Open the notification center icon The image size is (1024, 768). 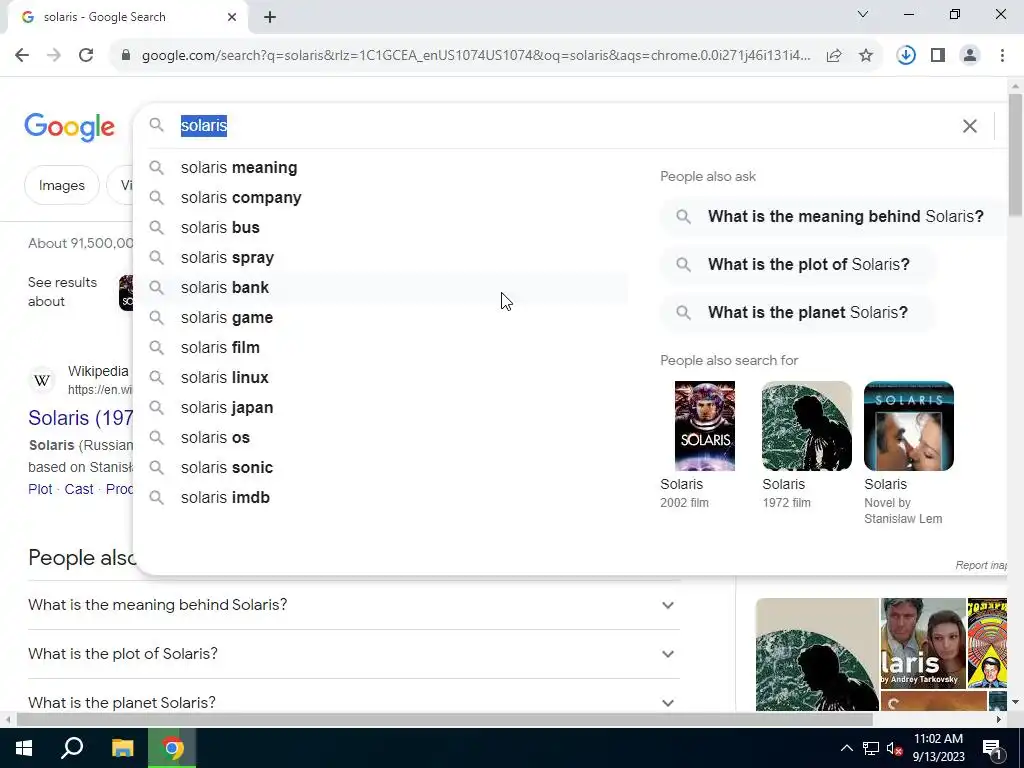pos(992,748)
